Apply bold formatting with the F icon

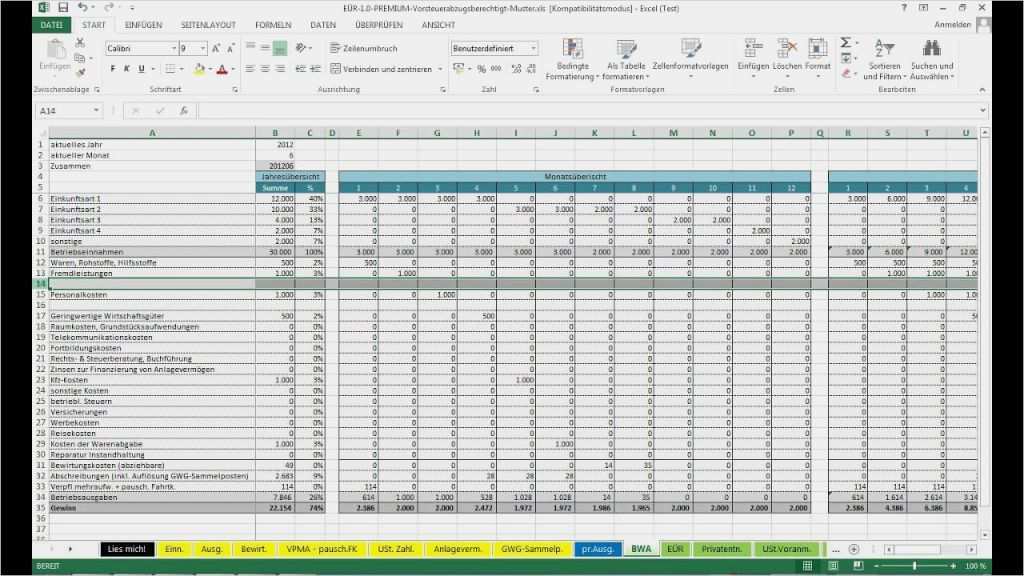(x=113, y=69)
